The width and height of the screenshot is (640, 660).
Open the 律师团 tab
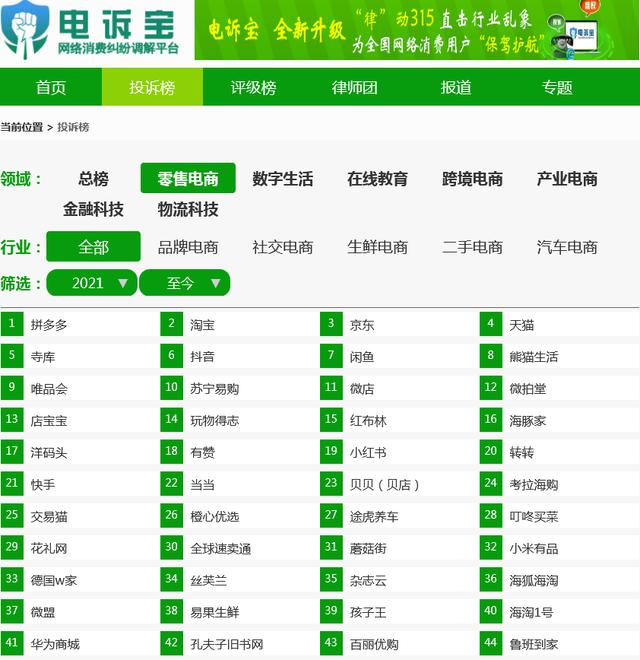click(354, 87)
